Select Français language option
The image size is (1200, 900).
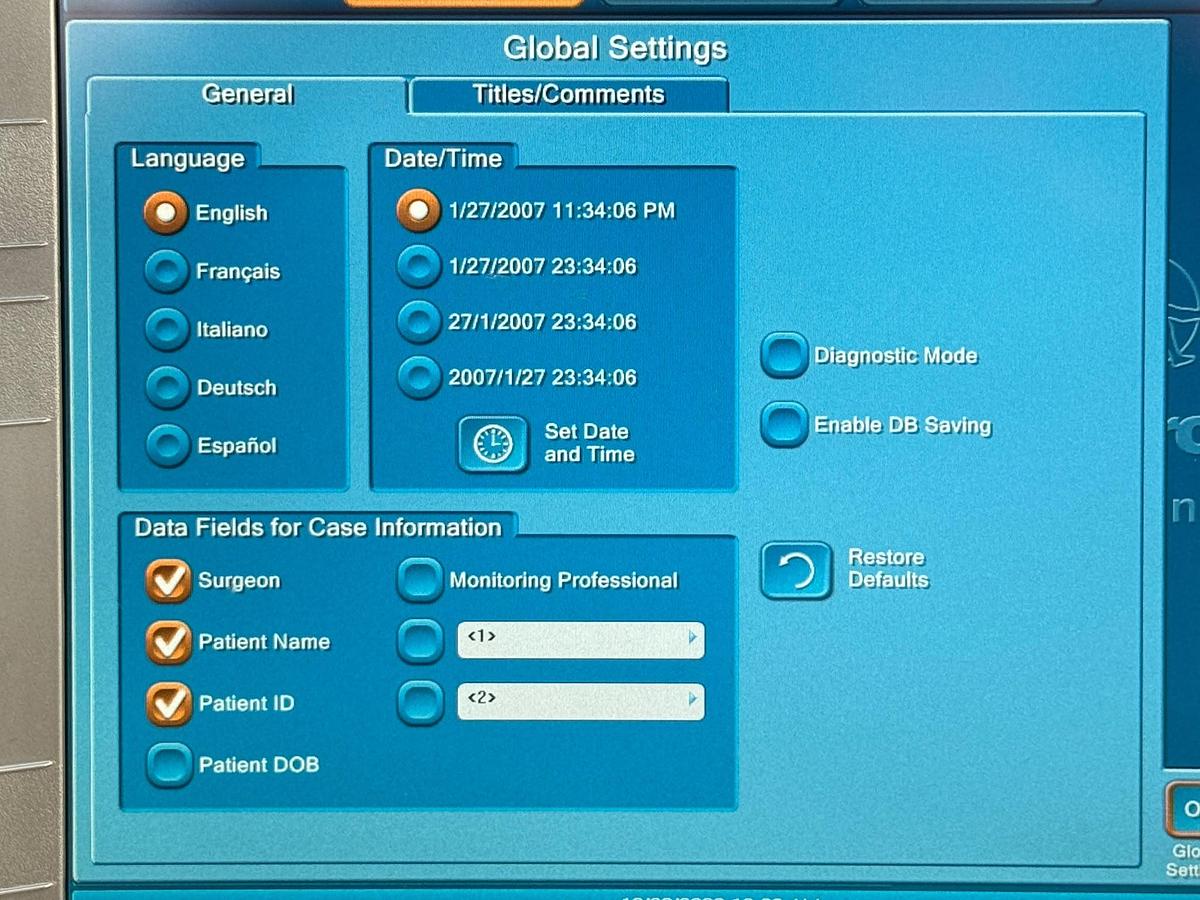click(x=165, y=270)
